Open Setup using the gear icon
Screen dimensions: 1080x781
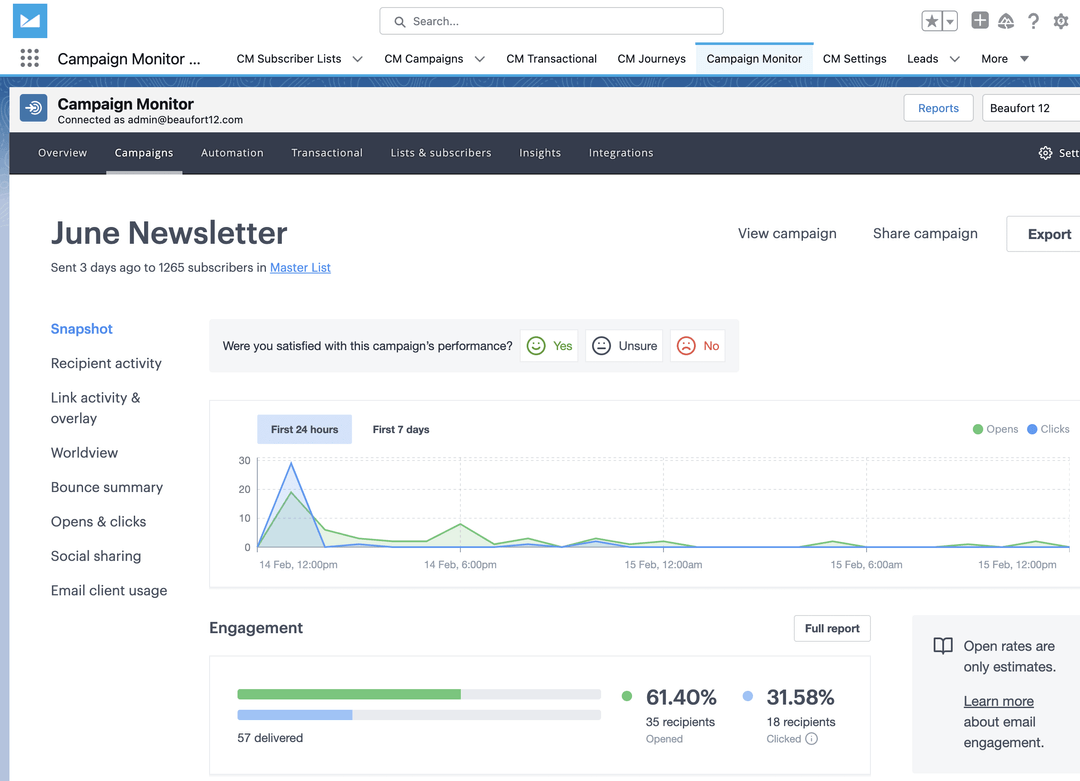(1061, 20)
